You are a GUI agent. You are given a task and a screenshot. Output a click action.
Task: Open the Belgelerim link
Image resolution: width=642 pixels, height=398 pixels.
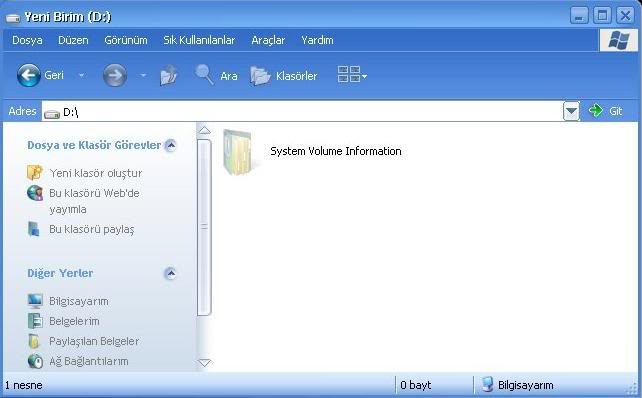[x=74, y=321]
